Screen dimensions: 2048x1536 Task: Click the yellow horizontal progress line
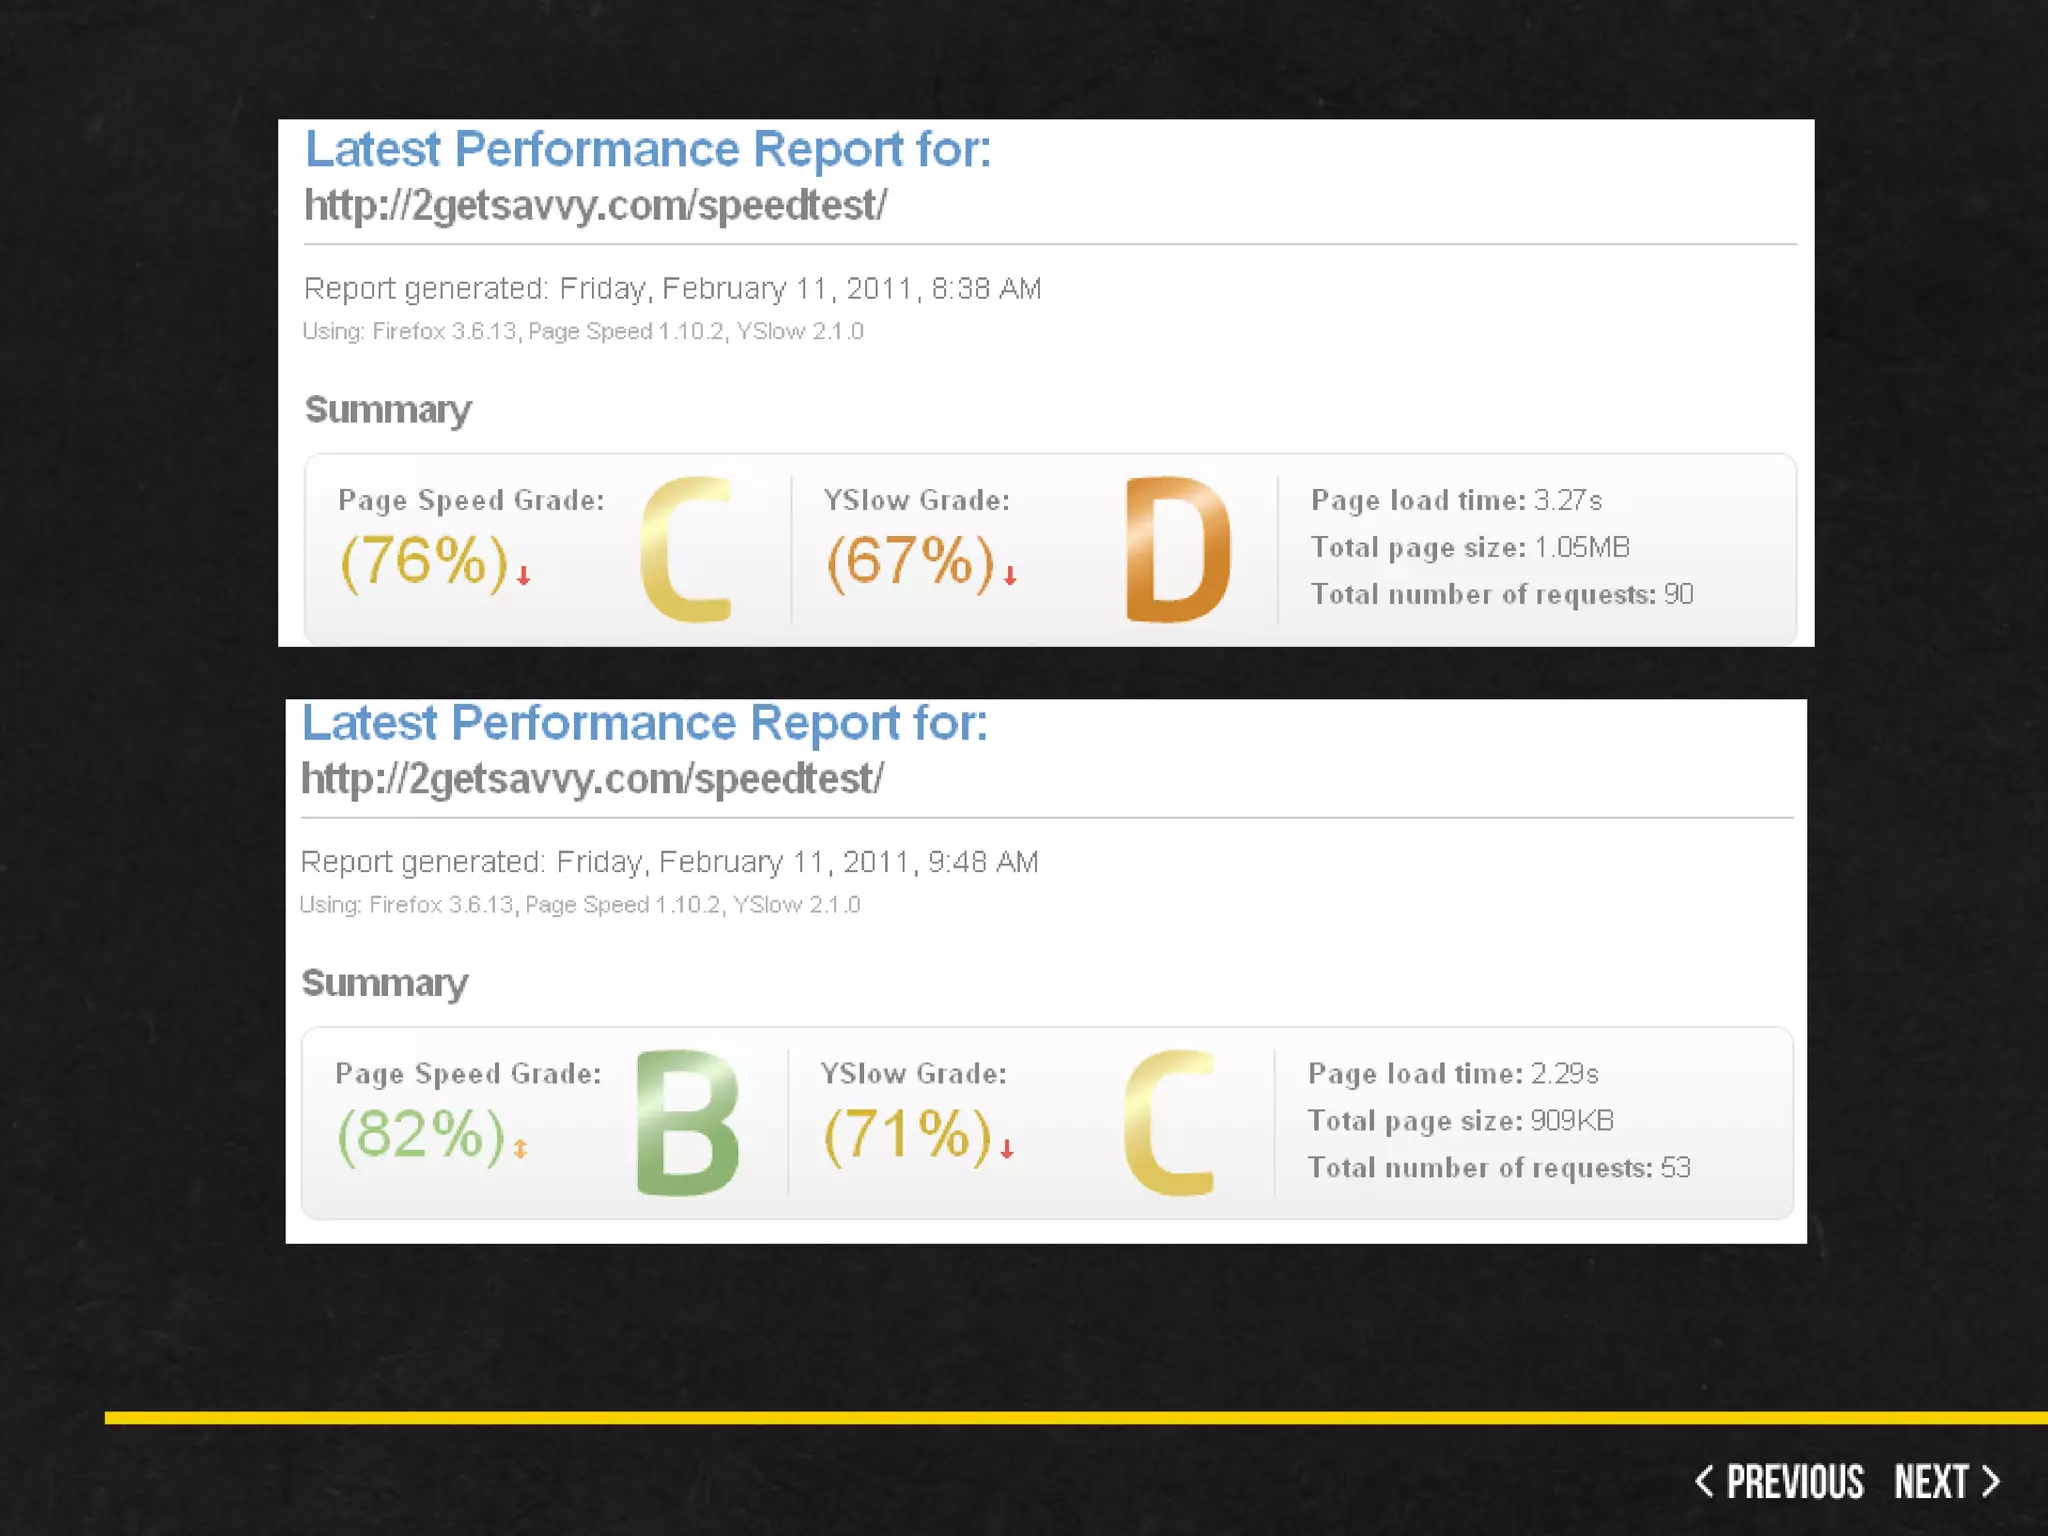pyautogui.click(x=1075, y=1417)
